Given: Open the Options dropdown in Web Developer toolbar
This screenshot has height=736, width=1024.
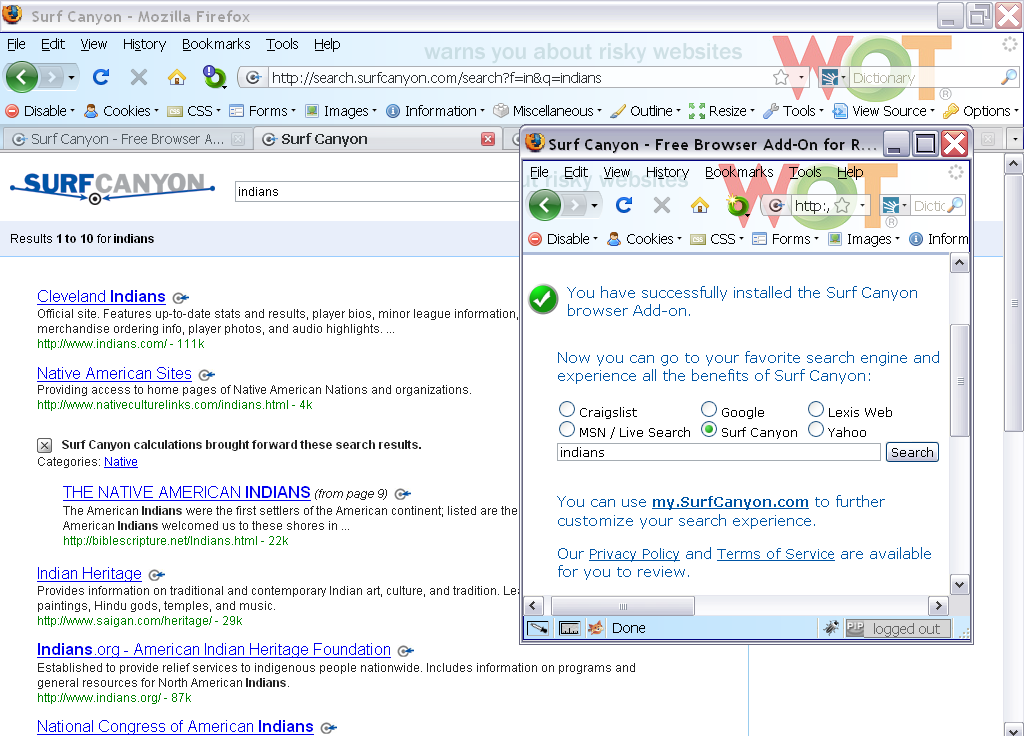Looking at the screenshot, I should (x=981, y=111).
